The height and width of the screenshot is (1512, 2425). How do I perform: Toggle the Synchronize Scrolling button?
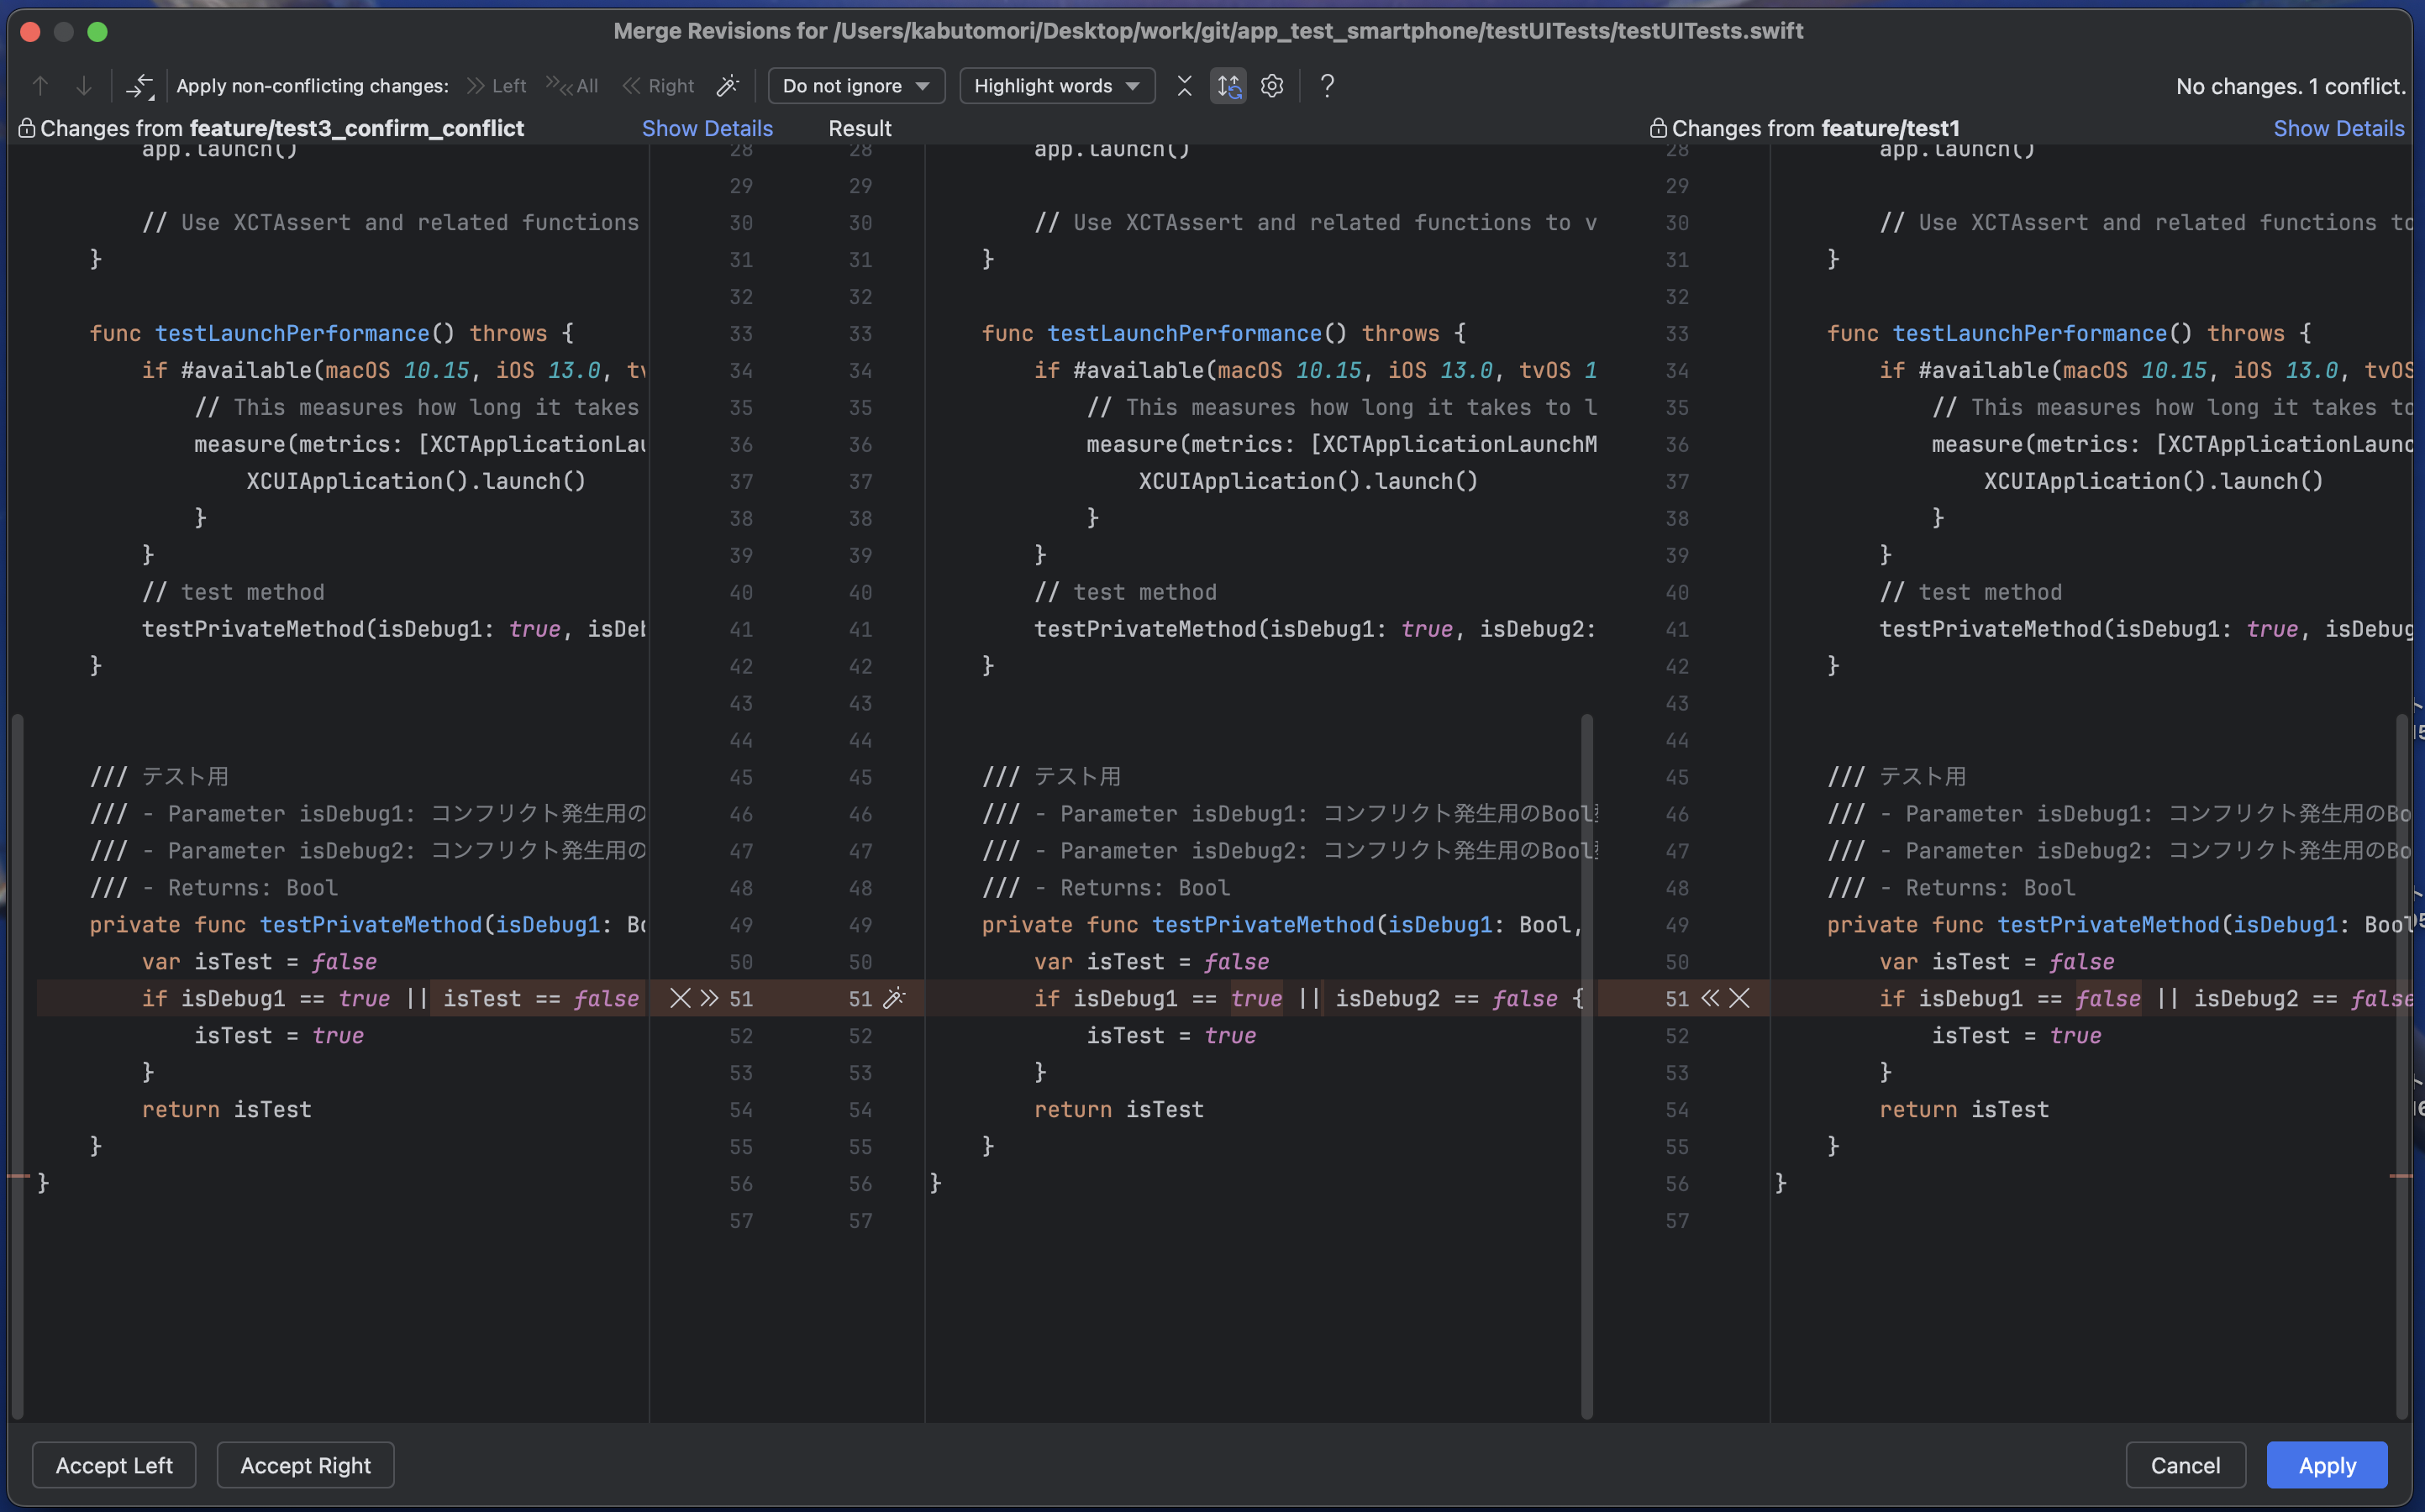(1228, 86)
